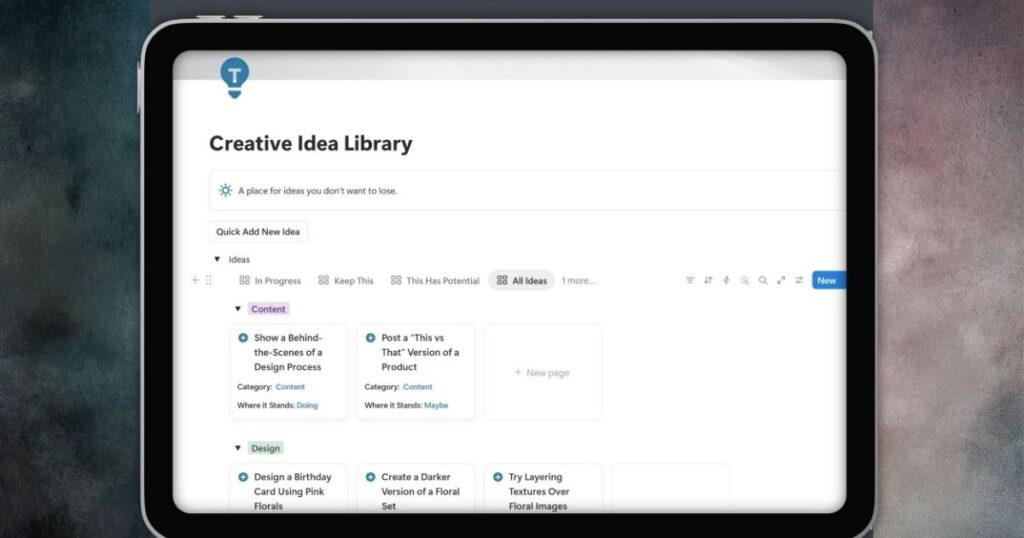Screen dimensions: 1024x538
Task: Open the Behind-the-Scenes Design Process card
Action: [288, 352]
